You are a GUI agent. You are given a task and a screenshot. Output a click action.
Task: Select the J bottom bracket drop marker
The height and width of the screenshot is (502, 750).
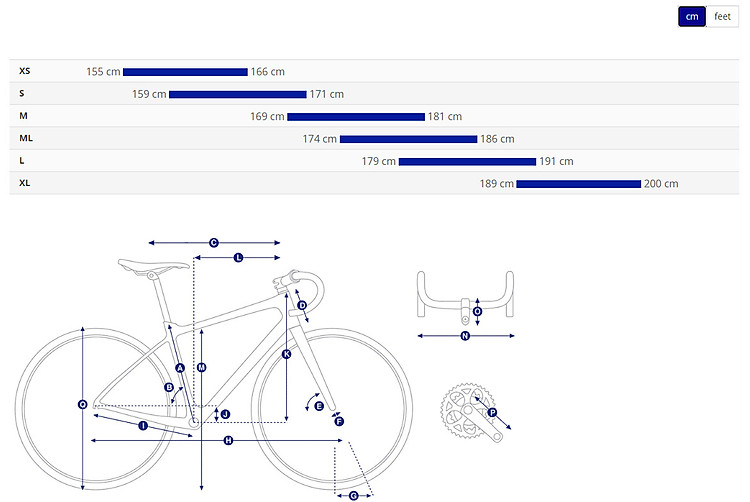[225, 414]
